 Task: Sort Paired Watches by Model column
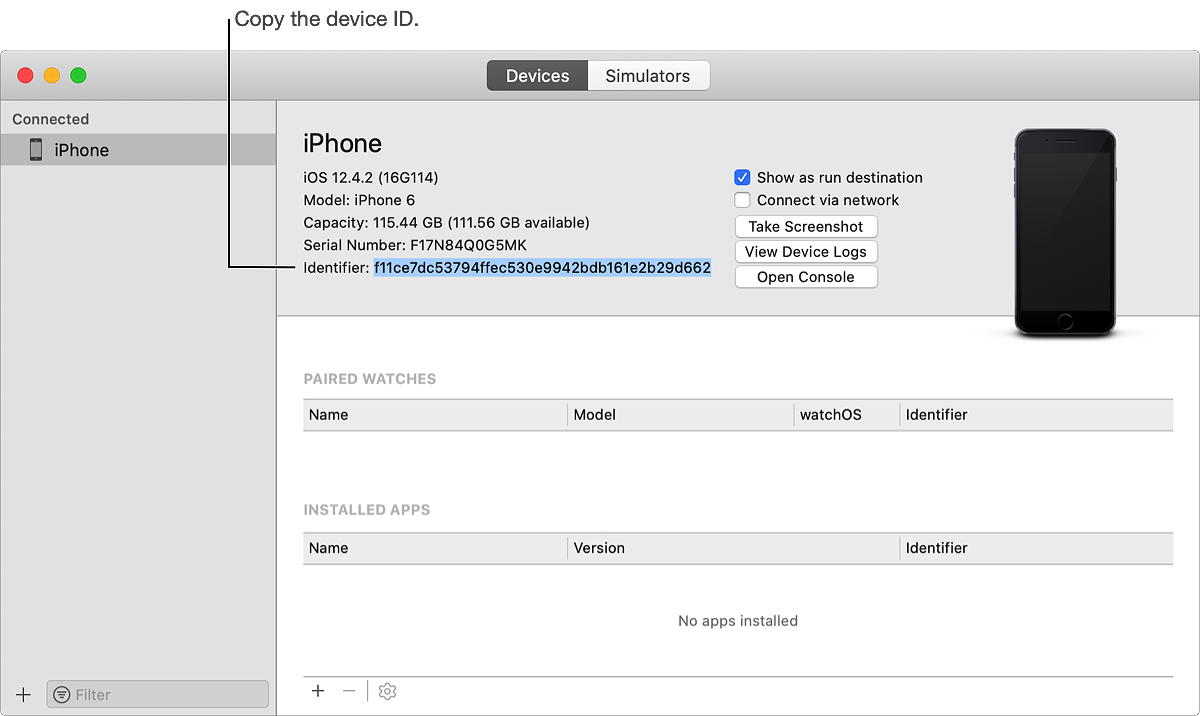tap(681, 414)
